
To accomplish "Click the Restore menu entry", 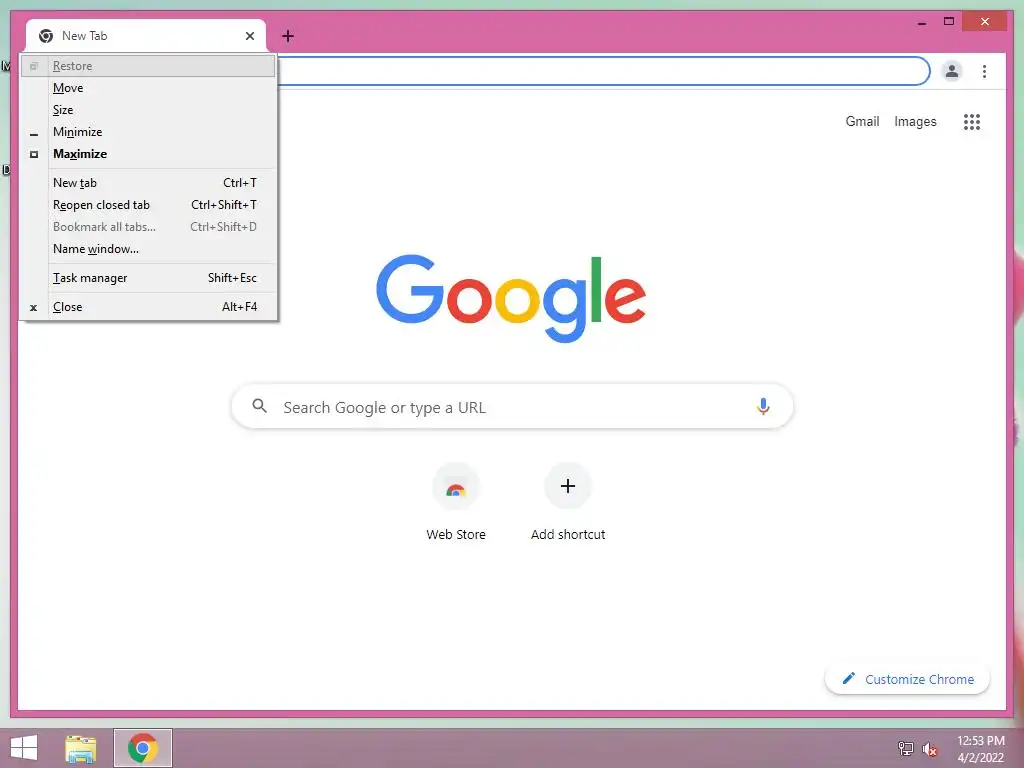I will [x=148, y=66].
